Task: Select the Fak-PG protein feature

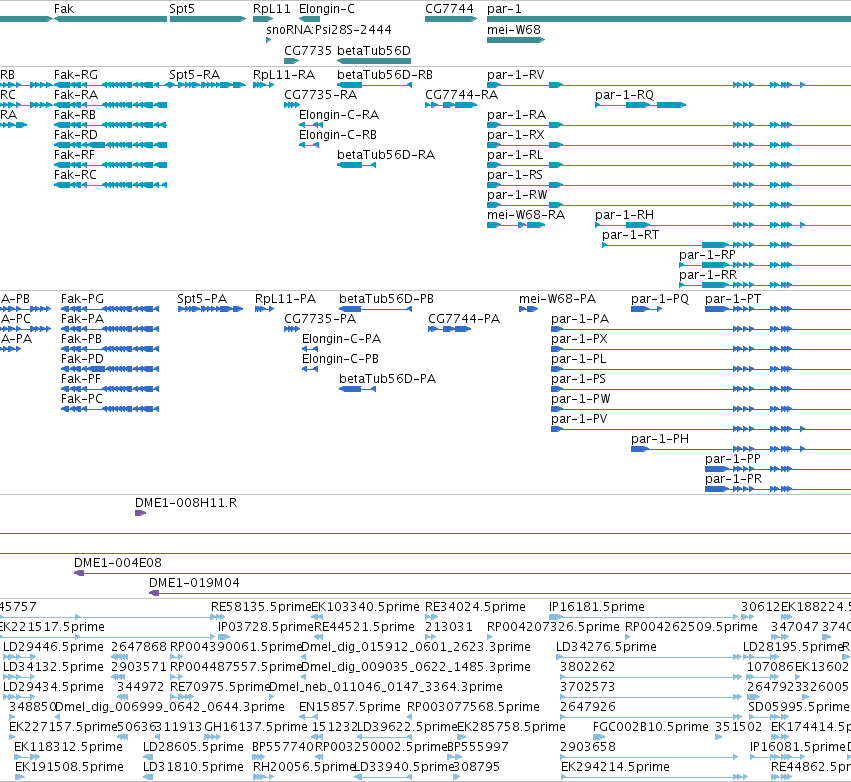Action: (110, 309)
